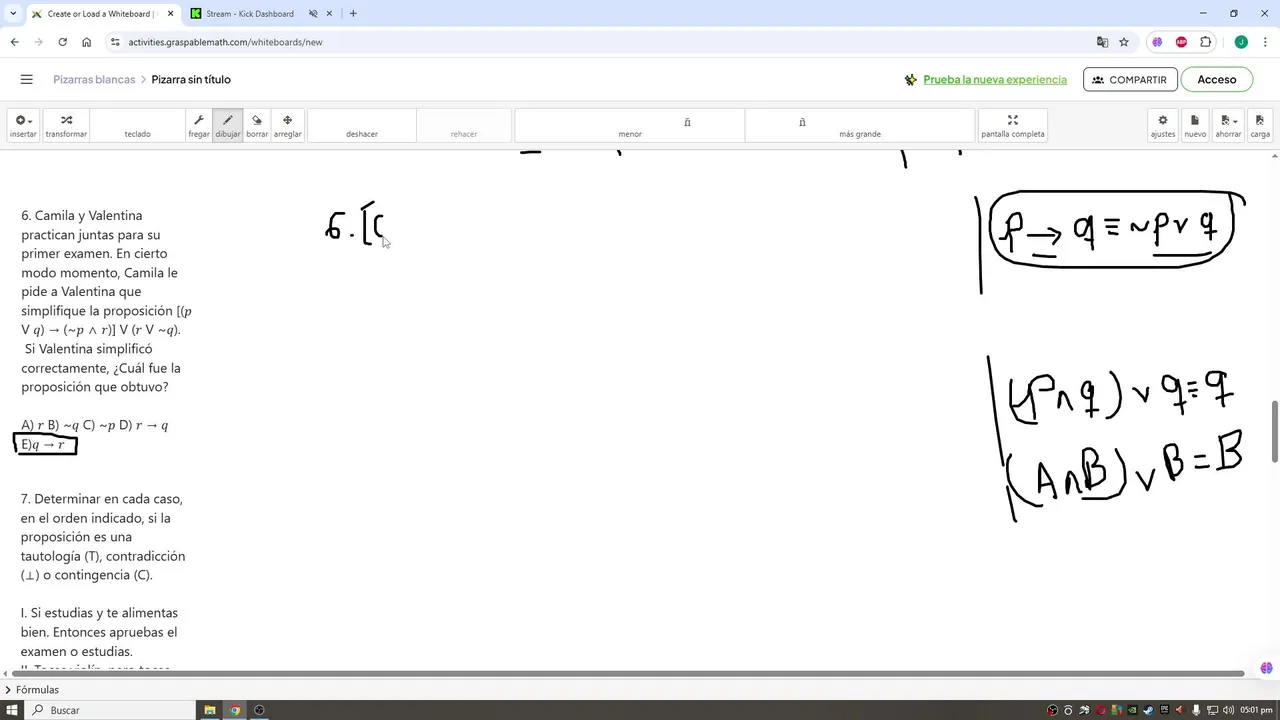The image size is (1280, 720).
Task: Bookmark this page with star
Action: (x=1124, y=42)
